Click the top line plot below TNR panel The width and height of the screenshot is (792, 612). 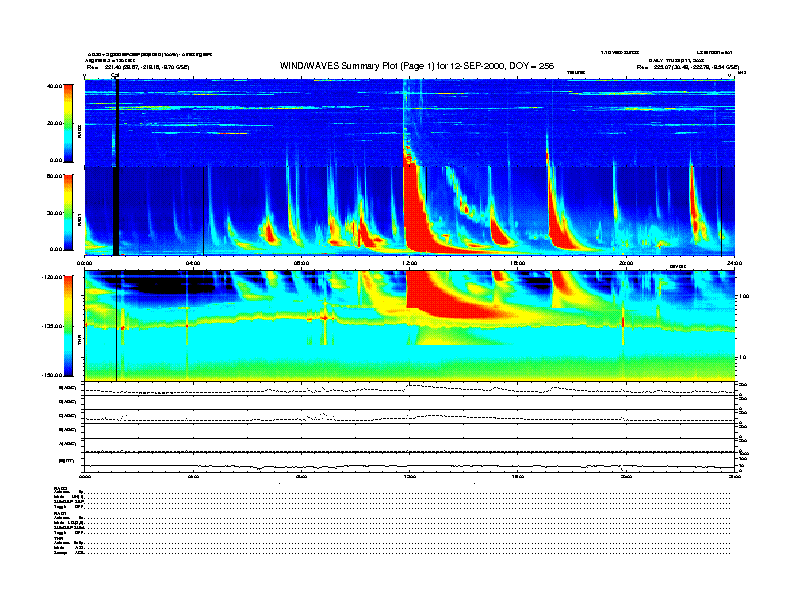point(409,389)
